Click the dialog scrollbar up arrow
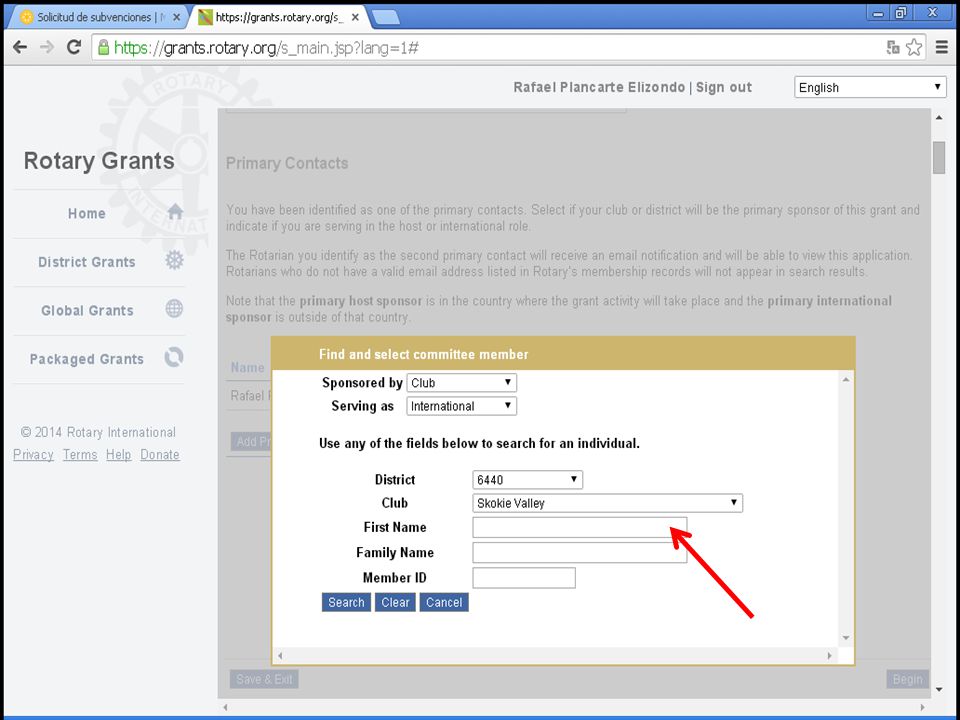The width and height of the screenshot is (960, 720). [x=846, y=380]
